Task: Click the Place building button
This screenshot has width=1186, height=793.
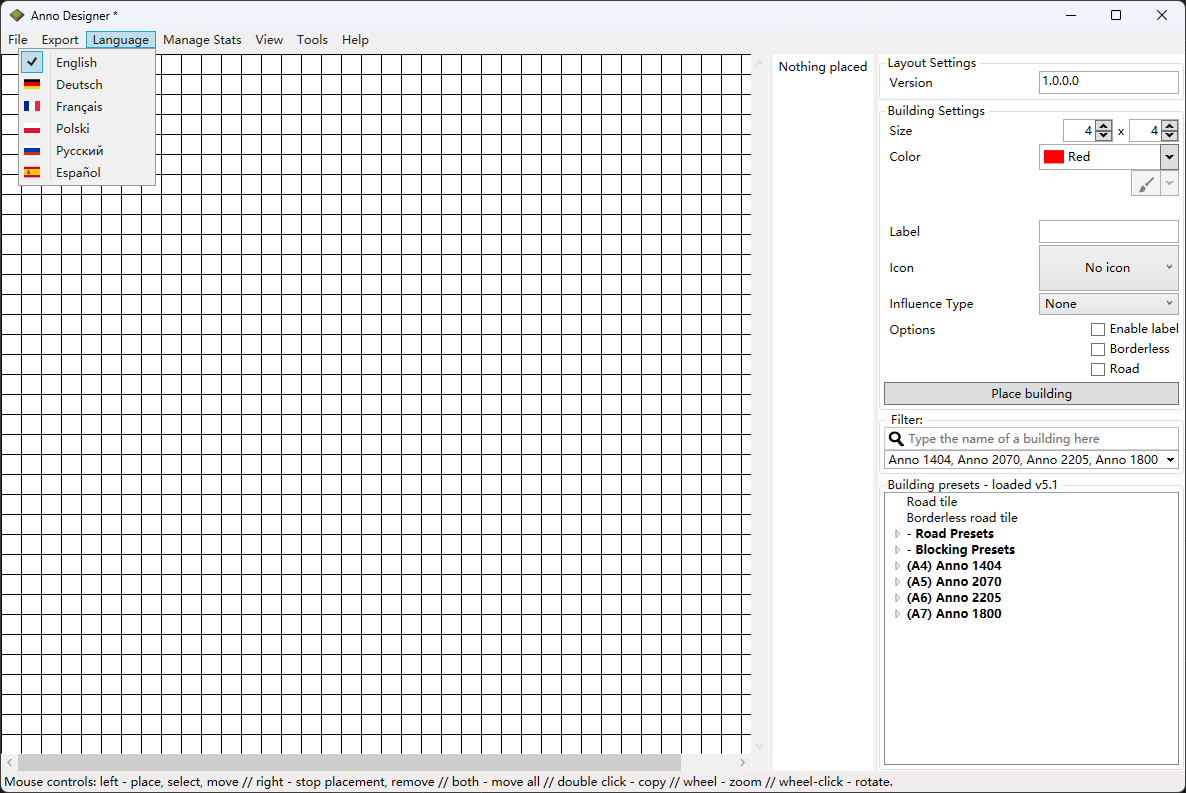Action: point(1031,393)
